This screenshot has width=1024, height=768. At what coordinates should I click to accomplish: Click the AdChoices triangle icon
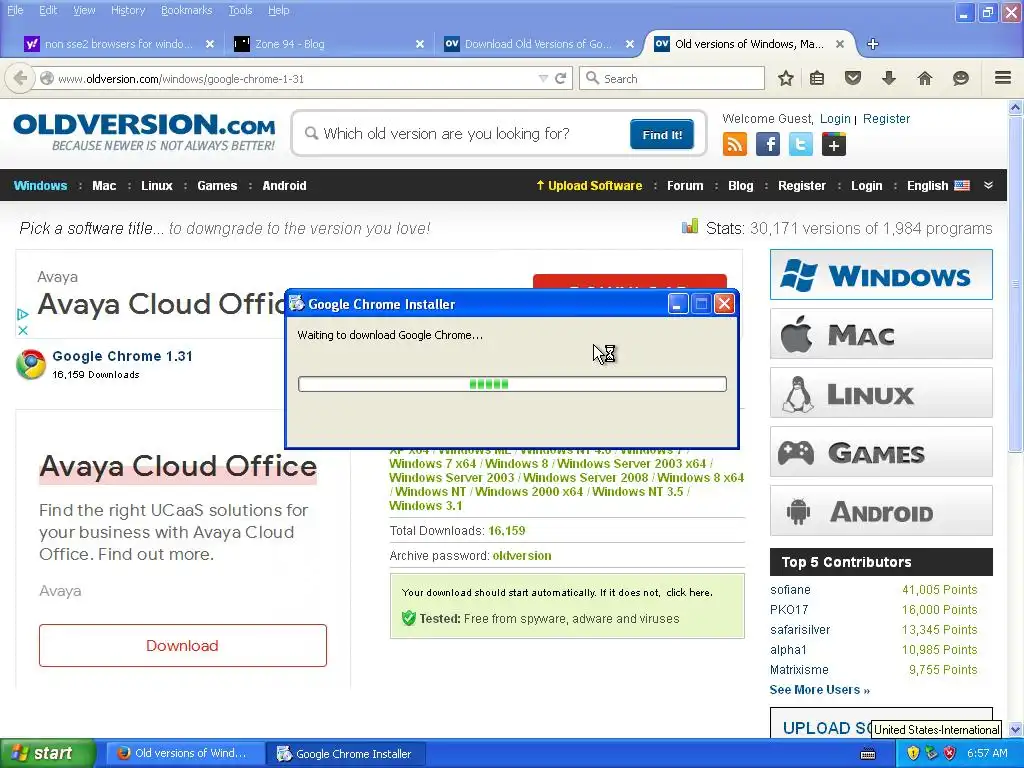(x=23, y=314)
